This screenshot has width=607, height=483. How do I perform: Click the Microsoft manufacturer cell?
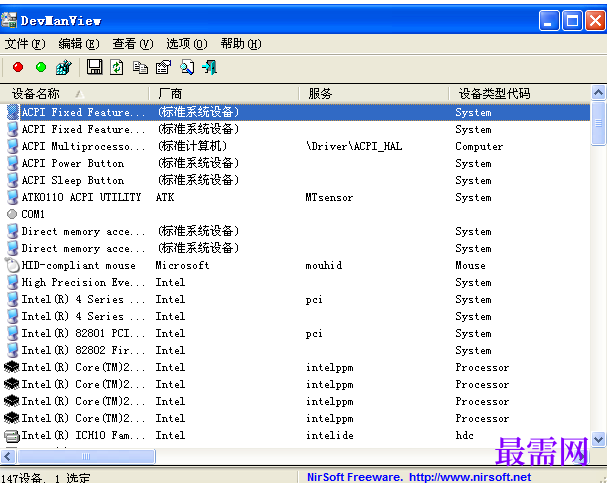(x=182, y=265)
